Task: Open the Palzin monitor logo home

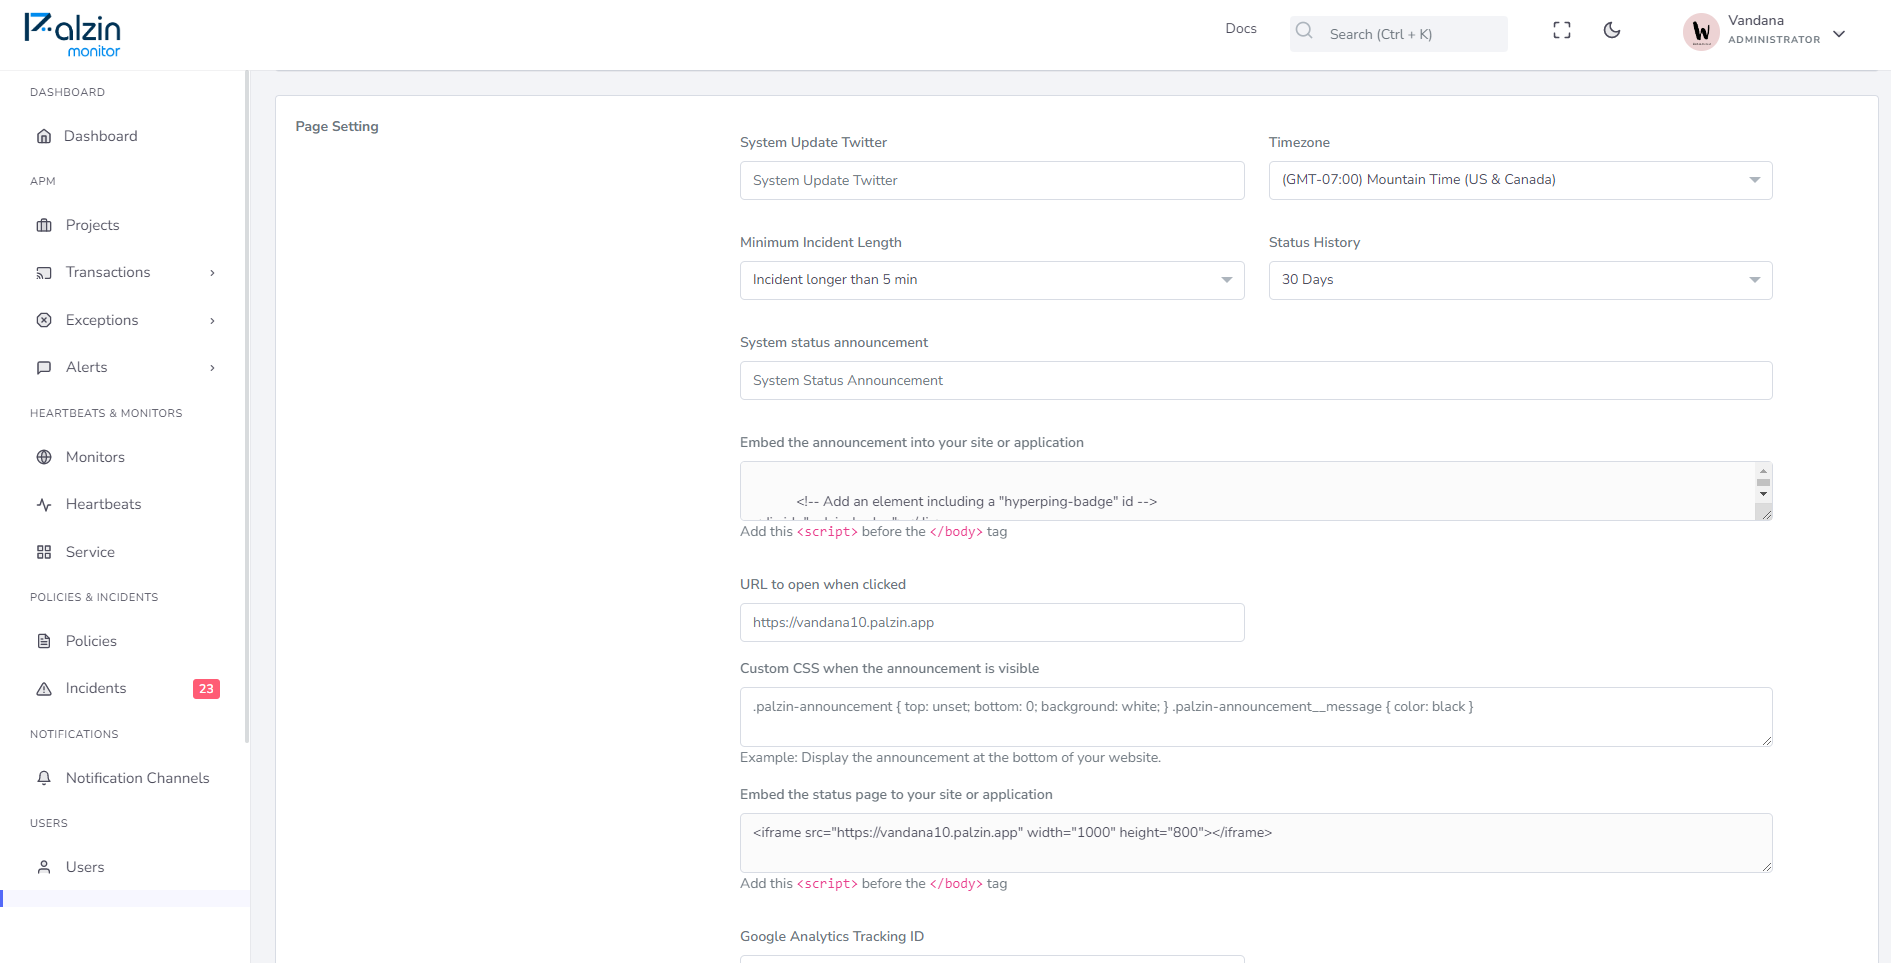Action: click(x=72, y=35)
